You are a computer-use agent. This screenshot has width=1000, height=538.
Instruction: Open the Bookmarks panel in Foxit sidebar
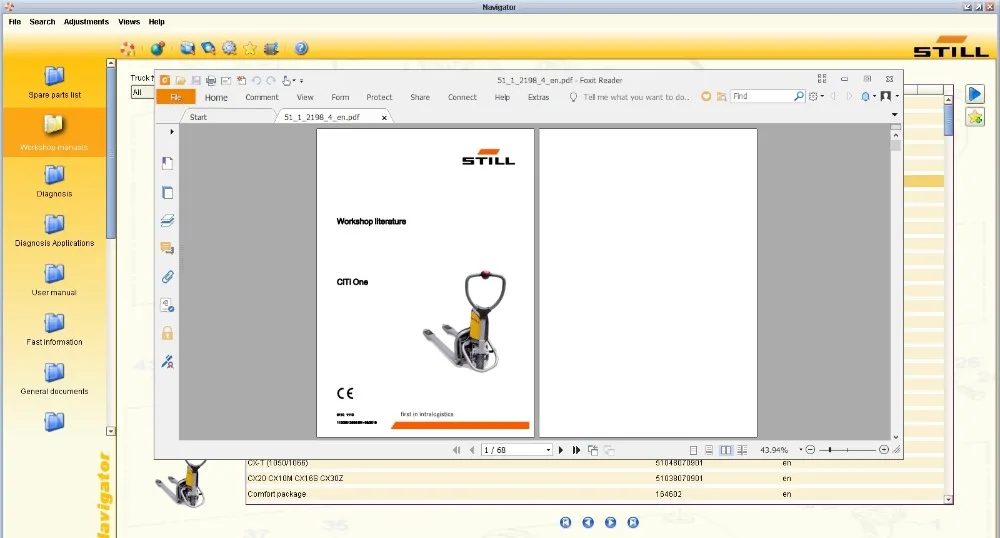pos(167,163)
